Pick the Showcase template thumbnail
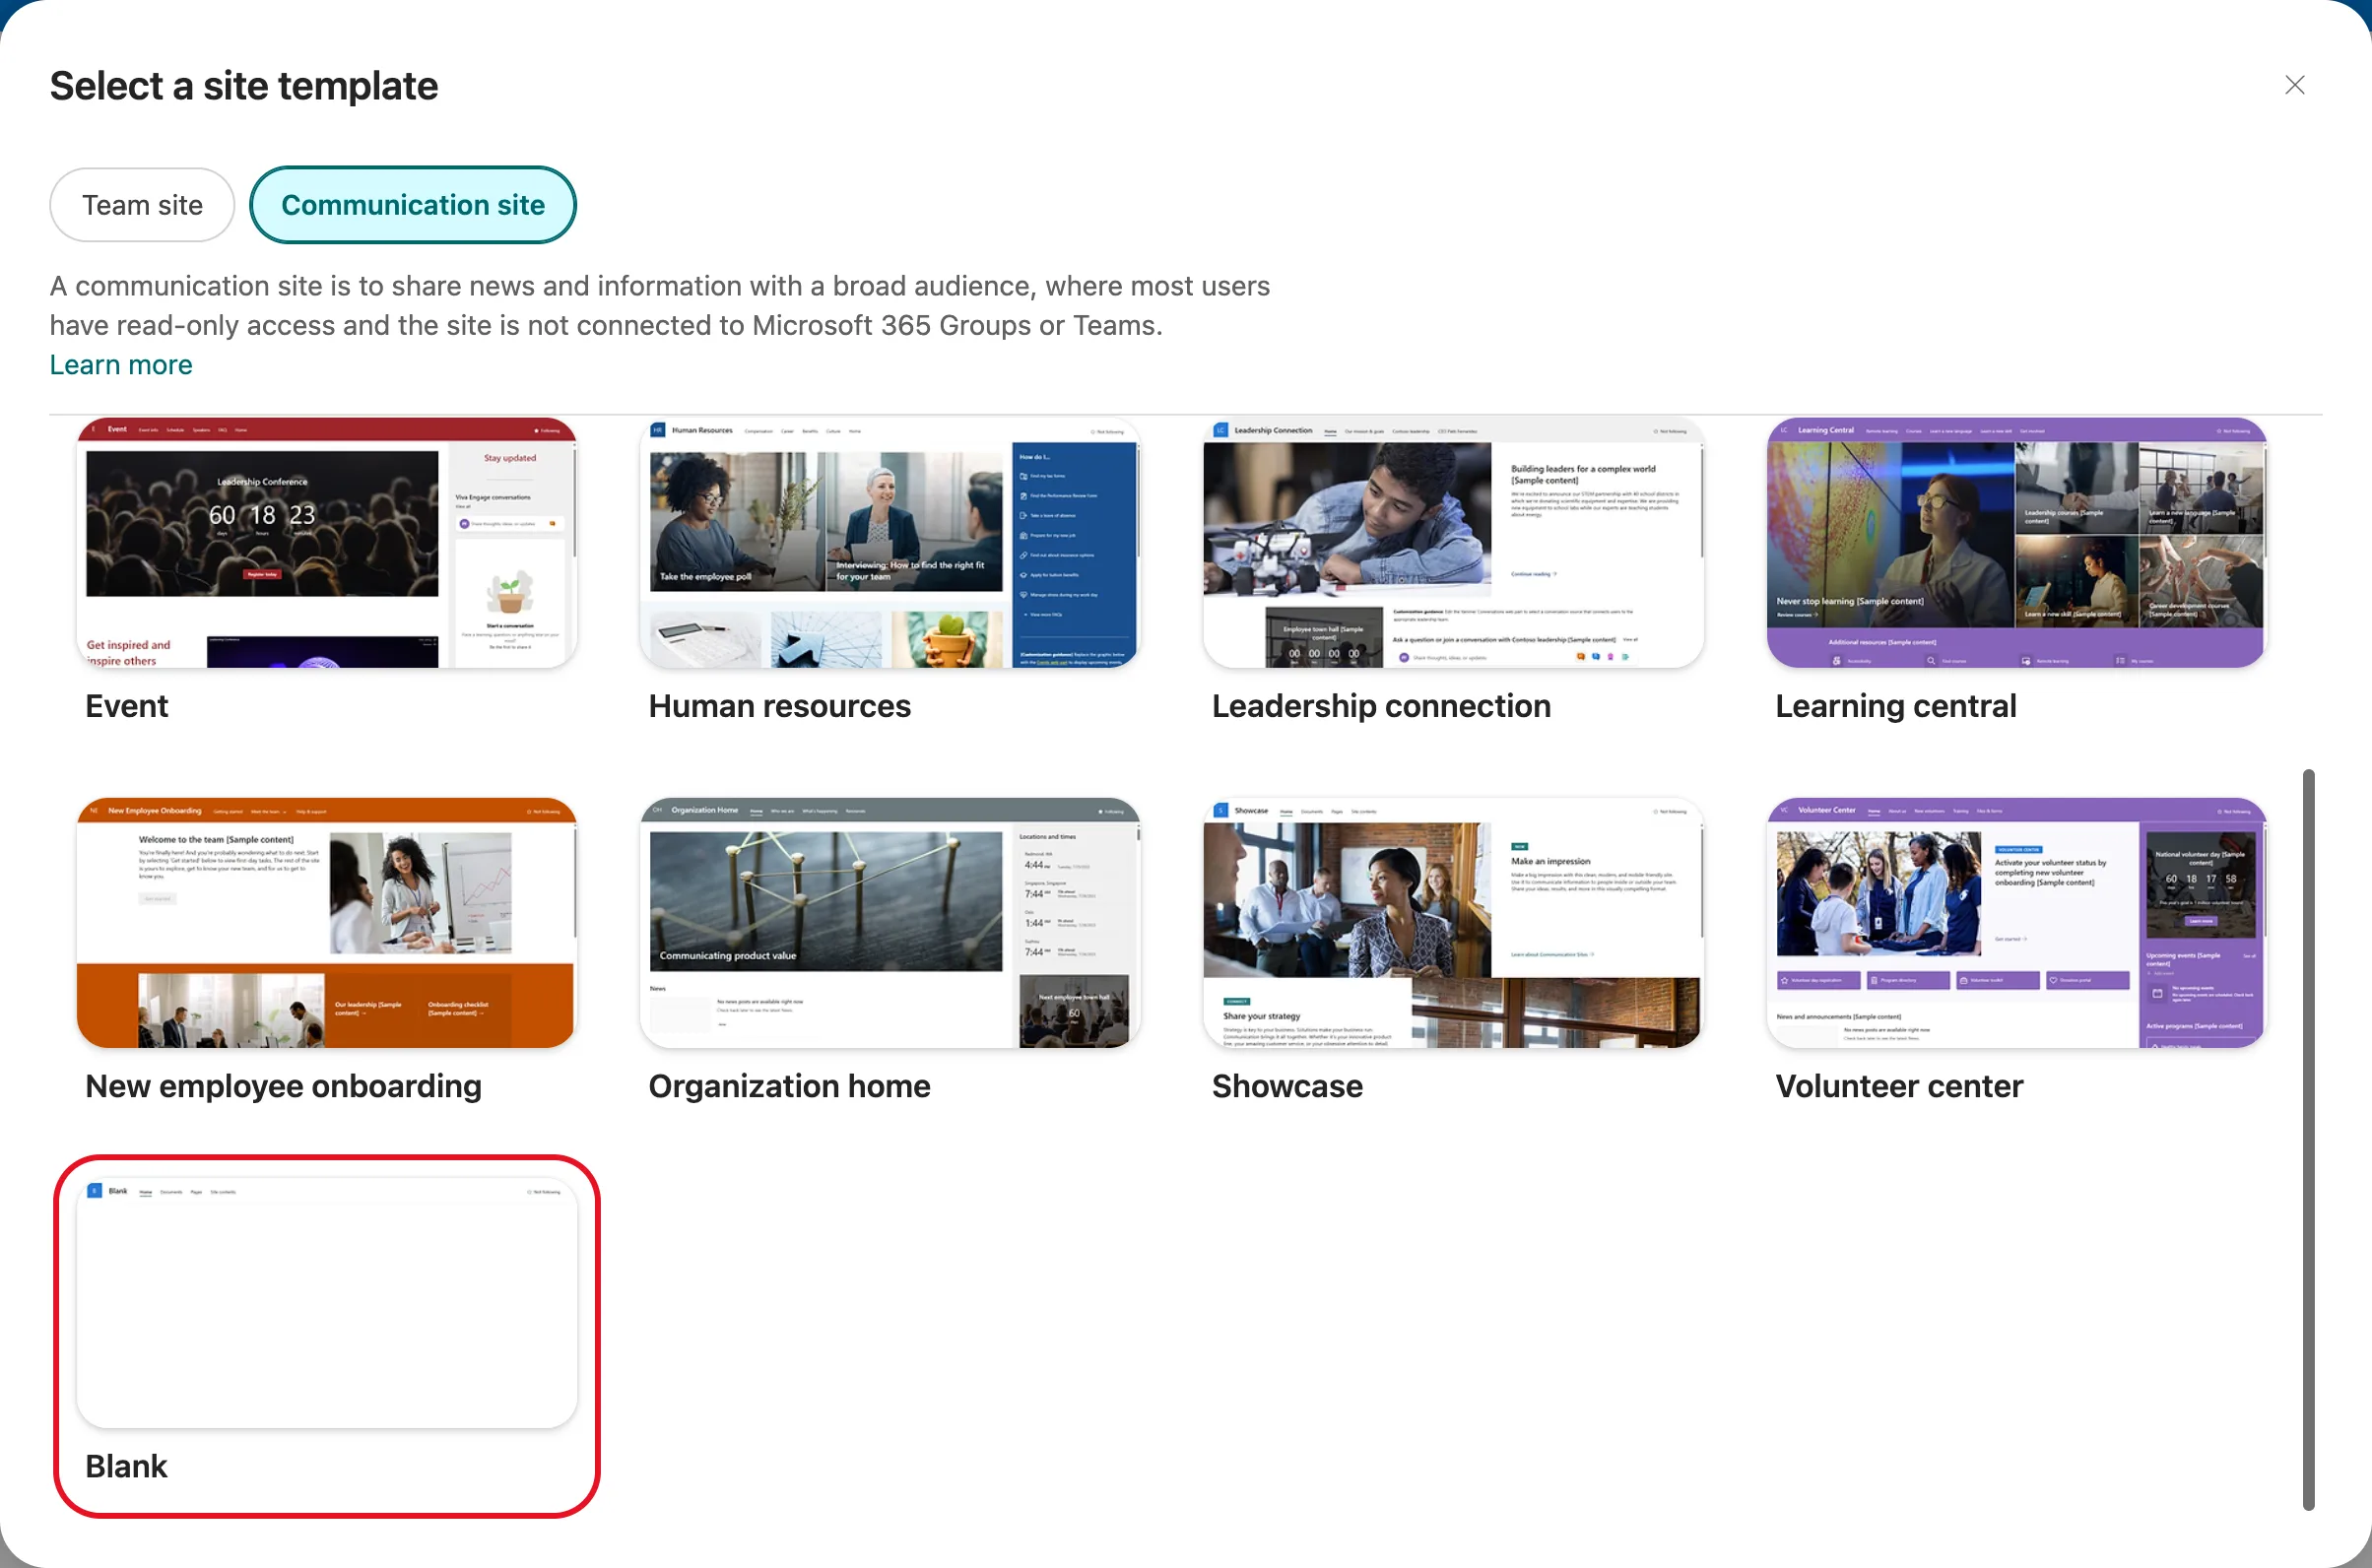The width and height of the screenshot is (2372, 1568). [x=1453, y=923]
